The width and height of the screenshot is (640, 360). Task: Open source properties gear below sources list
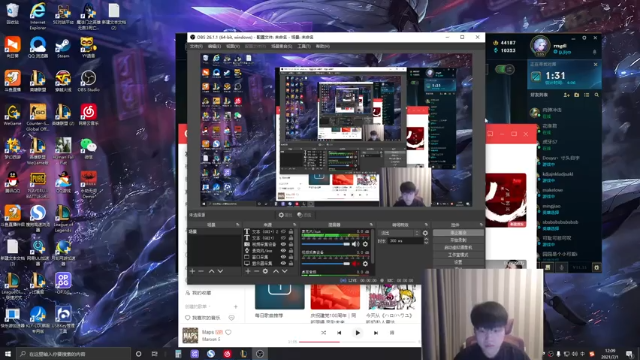pyautogui.click(x=265, y=271)
